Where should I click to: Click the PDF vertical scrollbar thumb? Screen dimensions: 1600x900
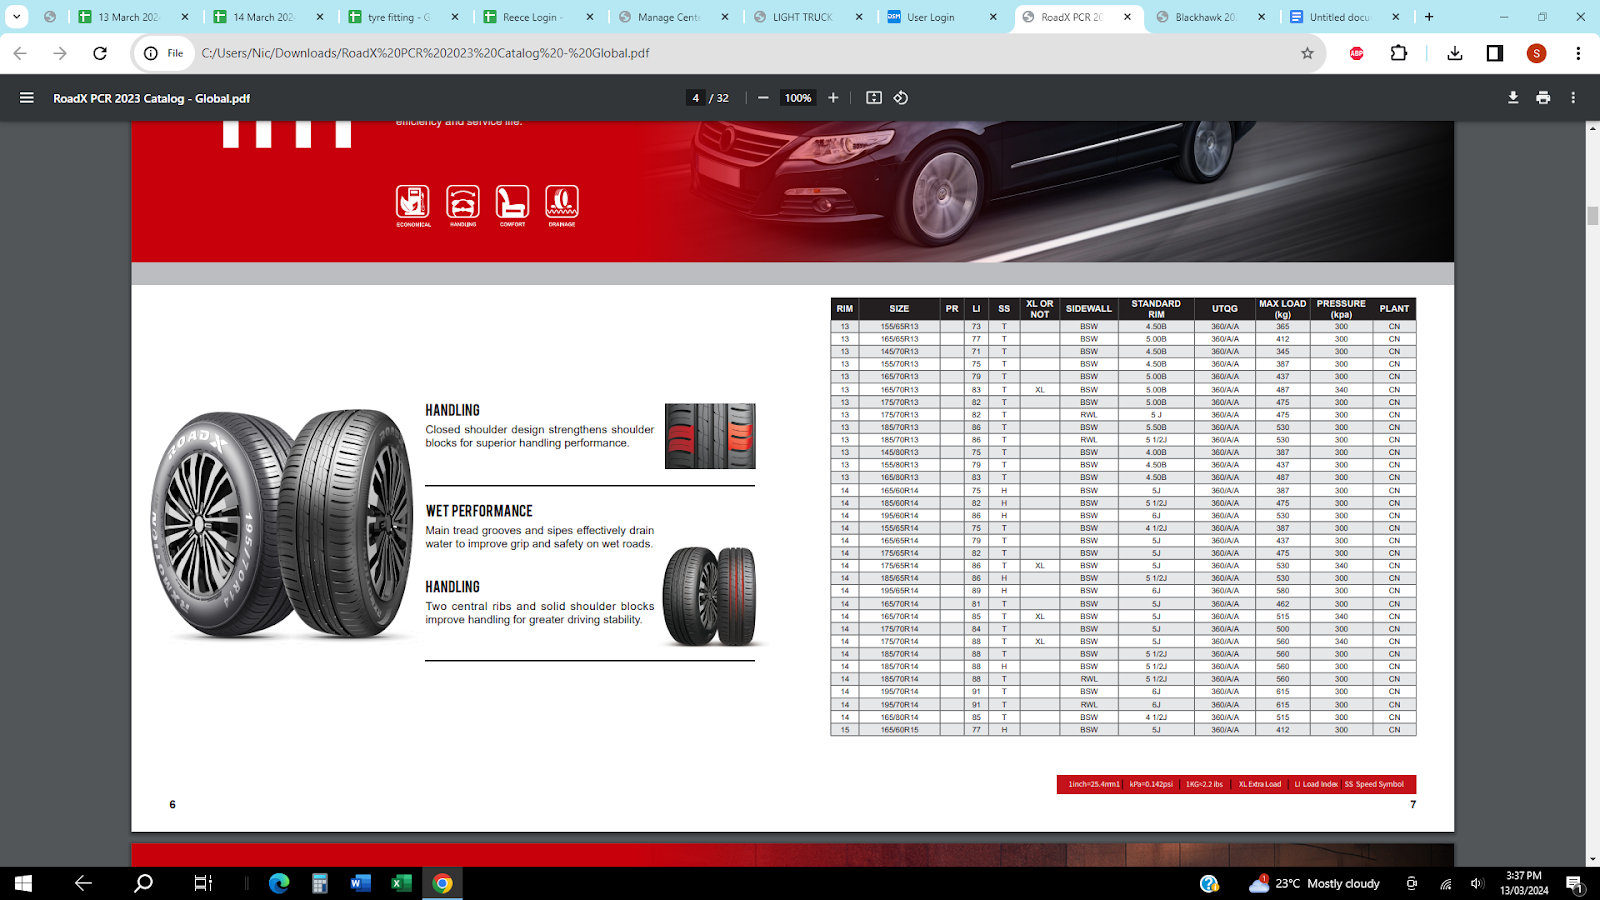1593,216
